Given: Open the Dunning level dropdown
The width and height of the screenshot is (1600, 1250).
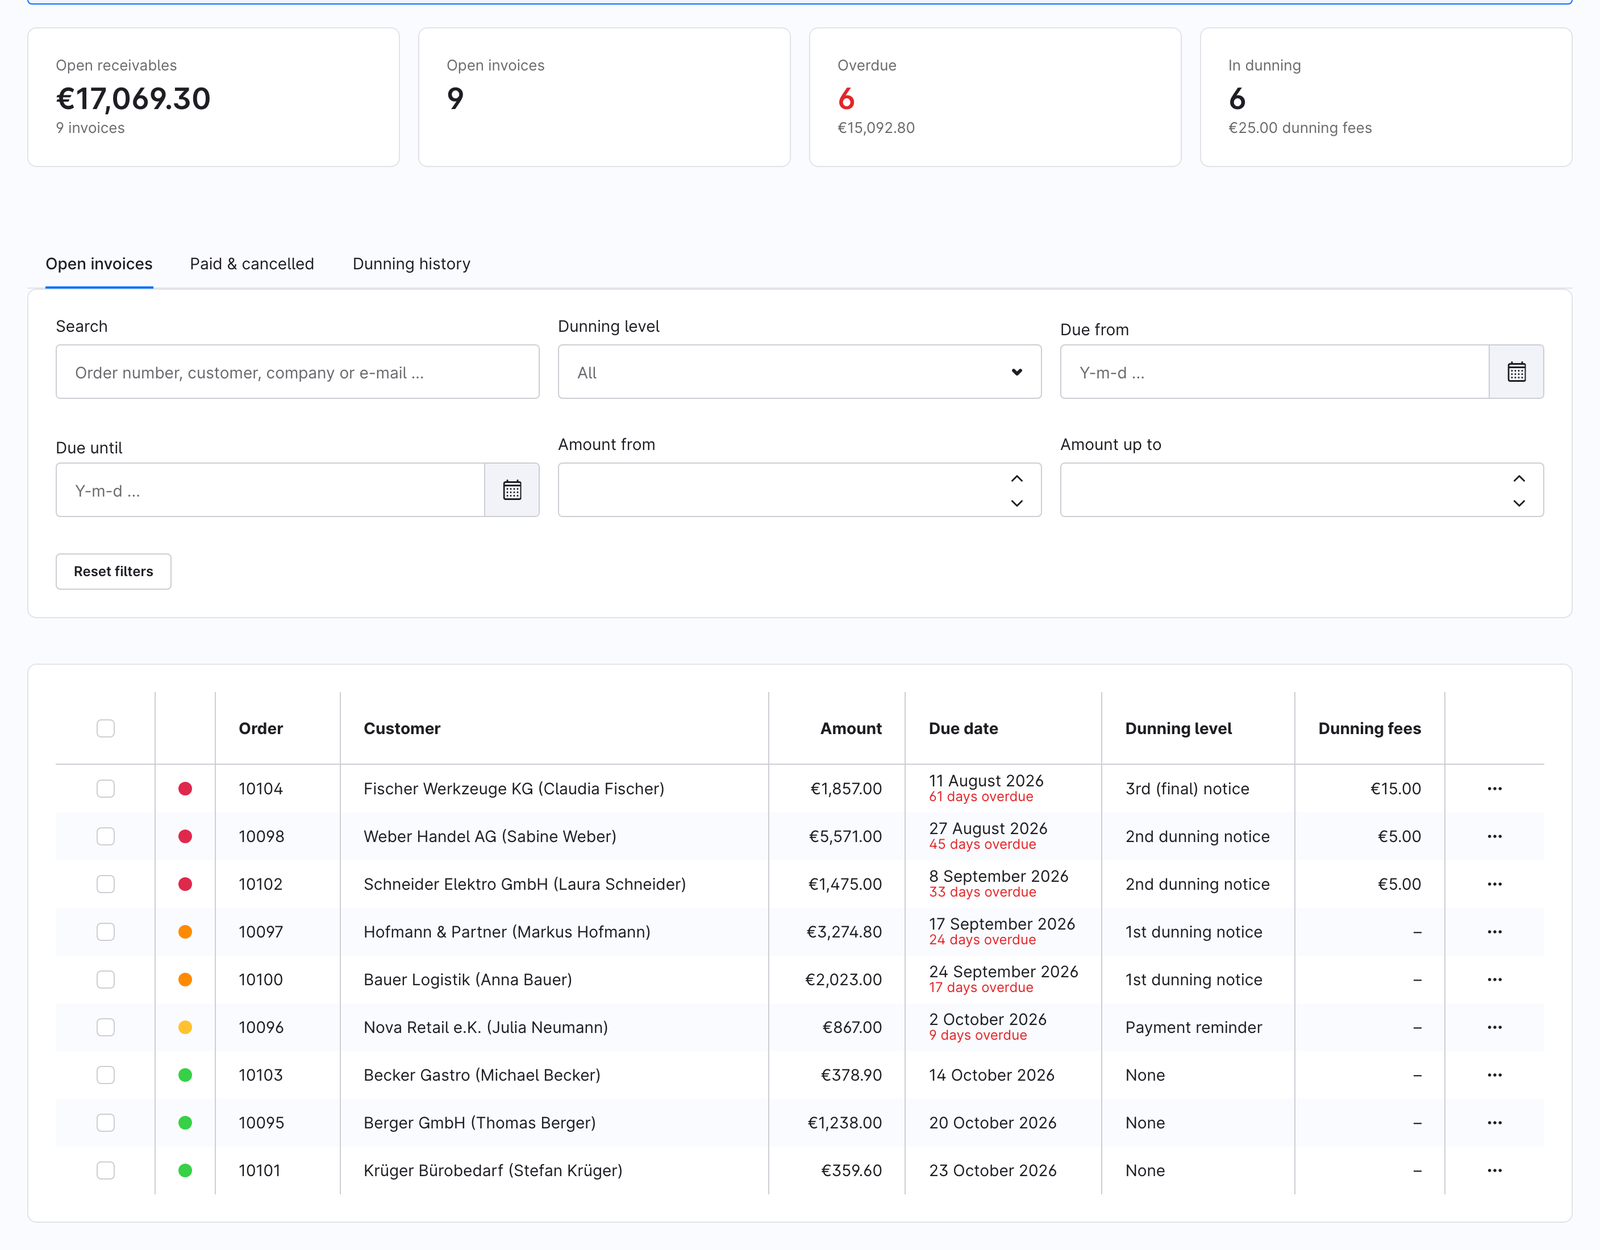Looking at the screenshot, I should pos(799,372).
